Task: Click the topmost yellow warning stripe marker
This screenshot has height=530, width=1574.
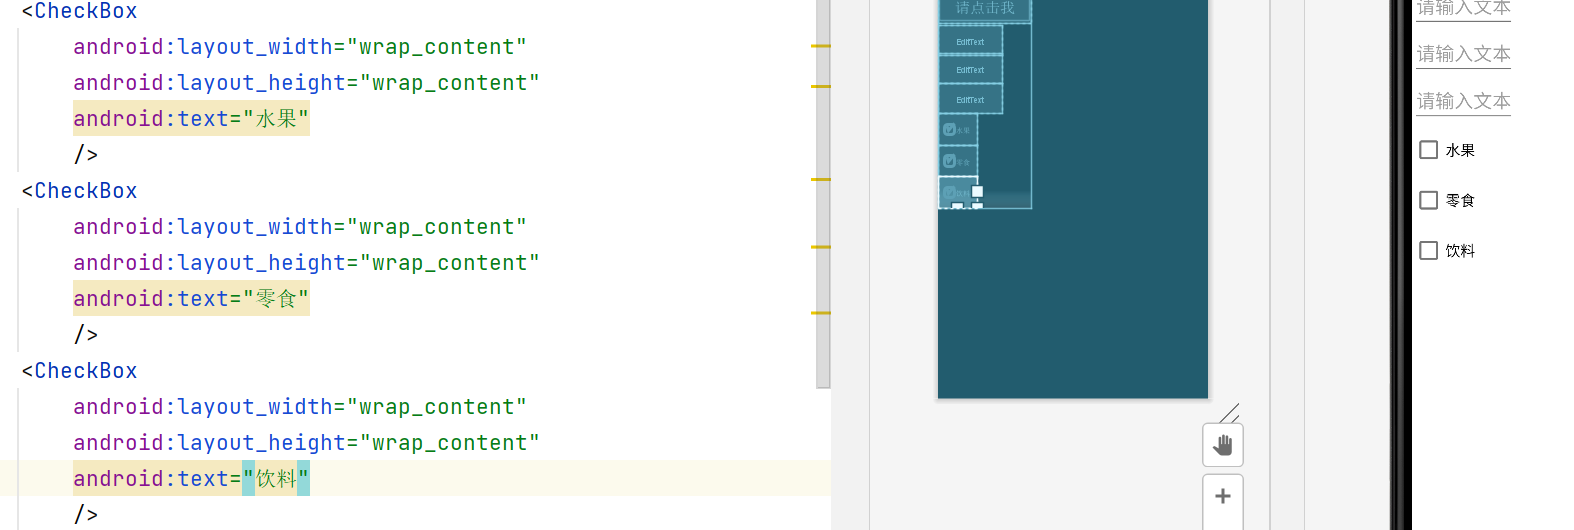Action: pyautogui.click(x=821, y=46)
